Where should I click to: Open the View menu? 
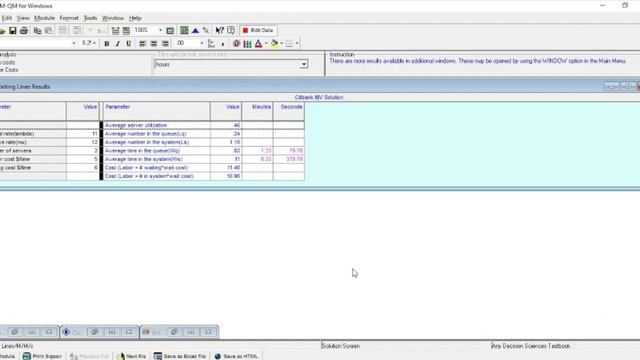pos(23,18)
